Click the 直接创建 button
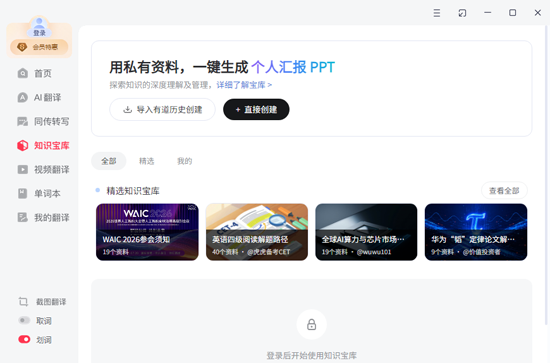 (256, 109)
